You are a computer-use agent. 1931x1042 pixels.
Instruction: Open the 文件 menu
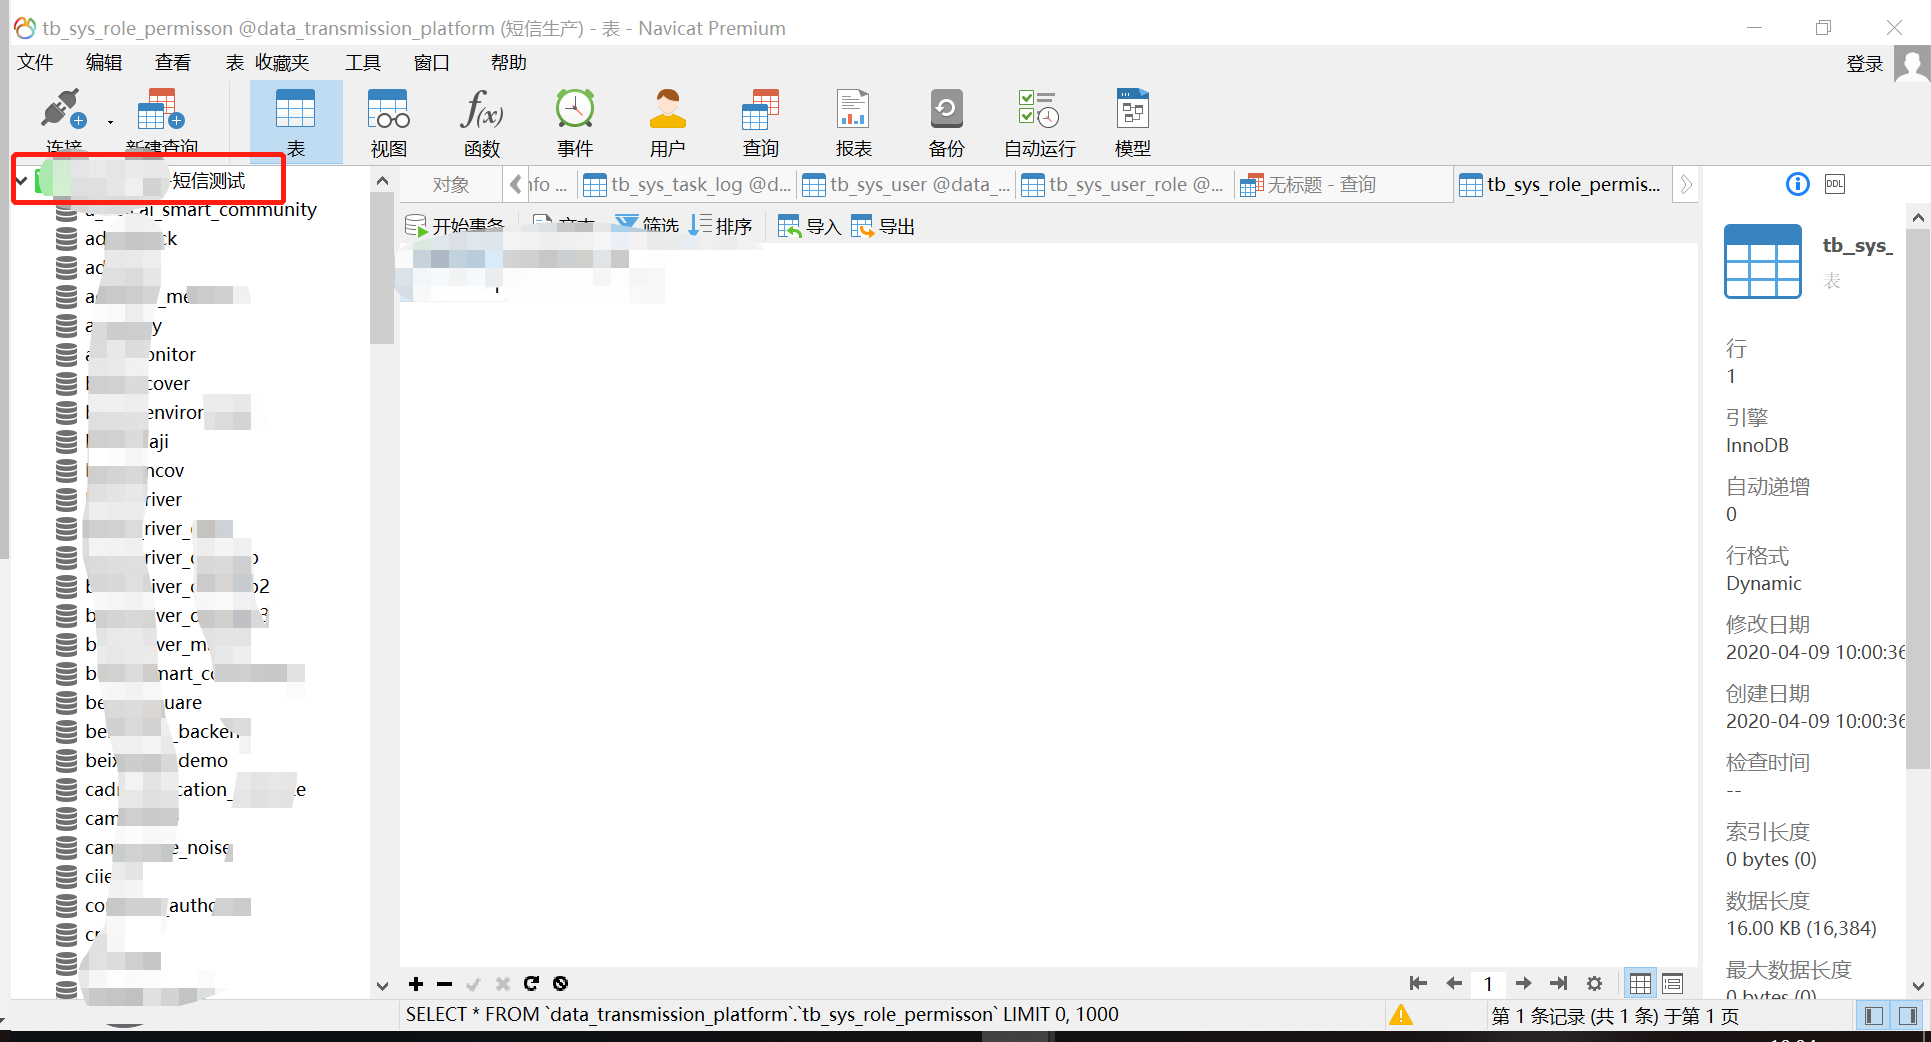(35, 63)
